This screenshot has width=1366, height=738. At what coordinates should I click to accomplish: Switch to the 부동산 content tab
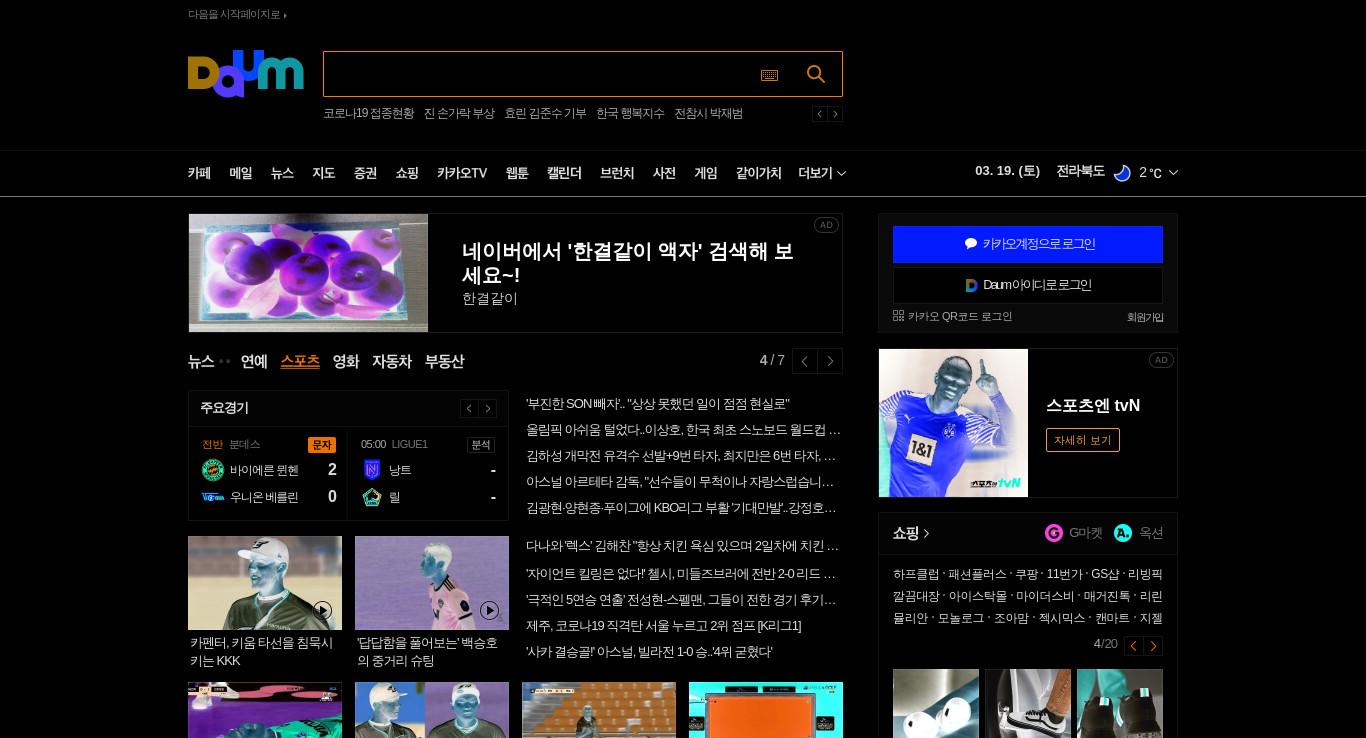coord(444,361)
